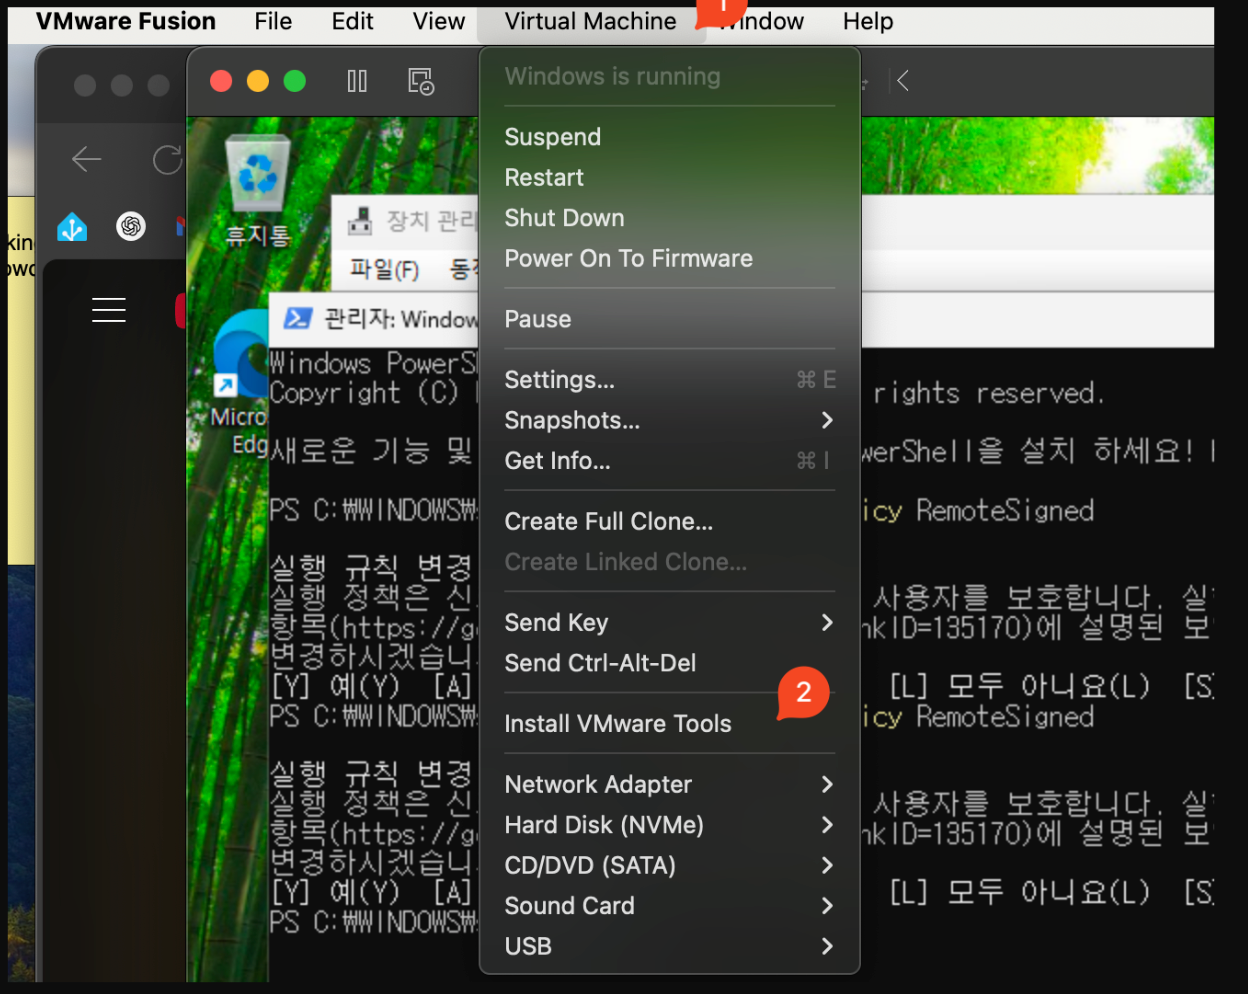Open the ChatGPT bookmark icon
1248x994 pixels.
coord(131,227)
